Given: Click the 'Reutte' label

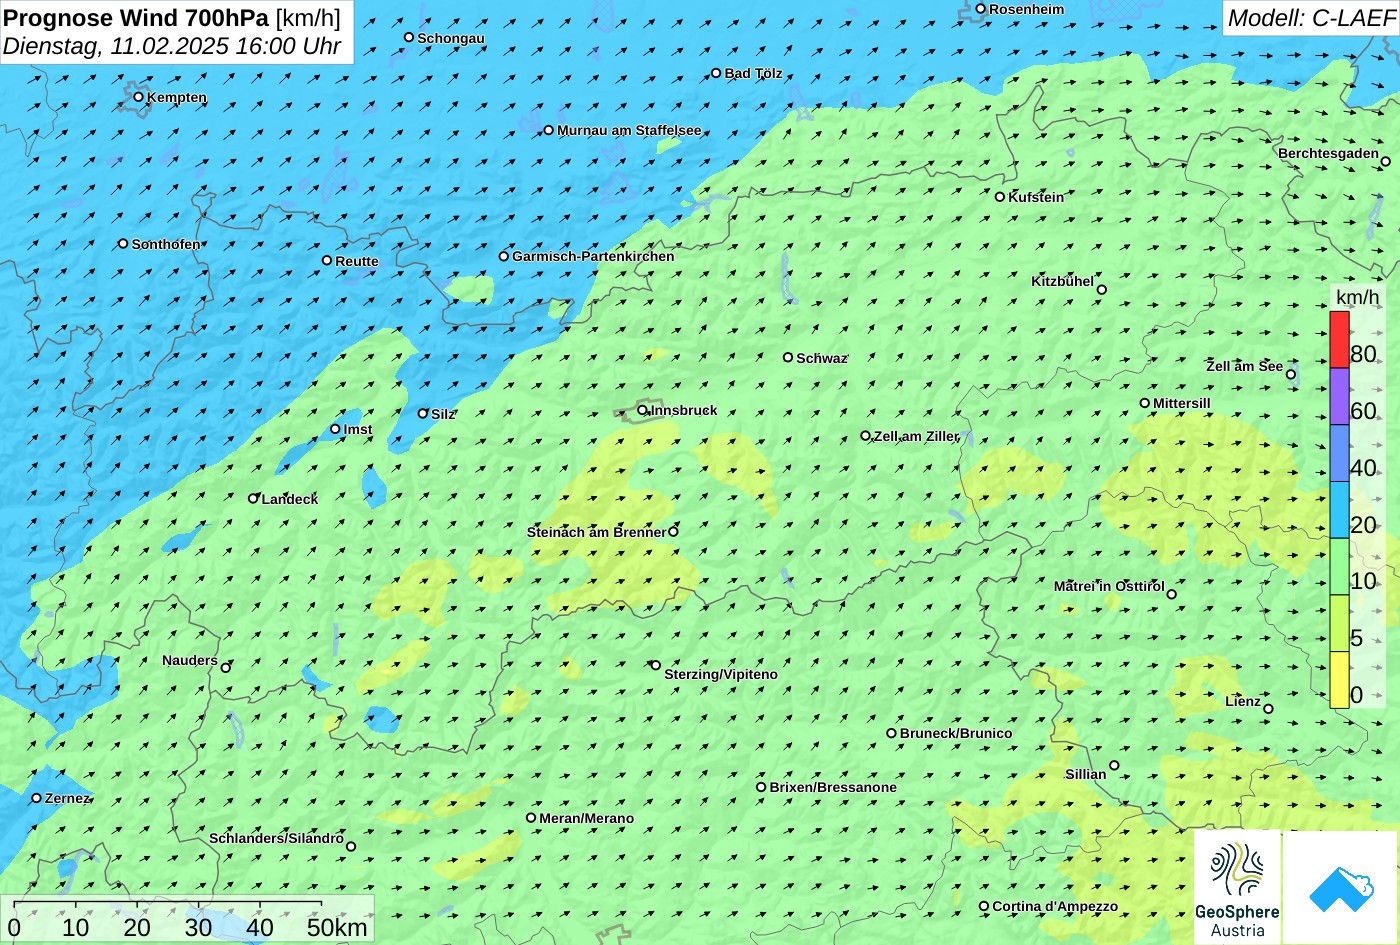Looking at the screenshot, I should tap(357, 261).
